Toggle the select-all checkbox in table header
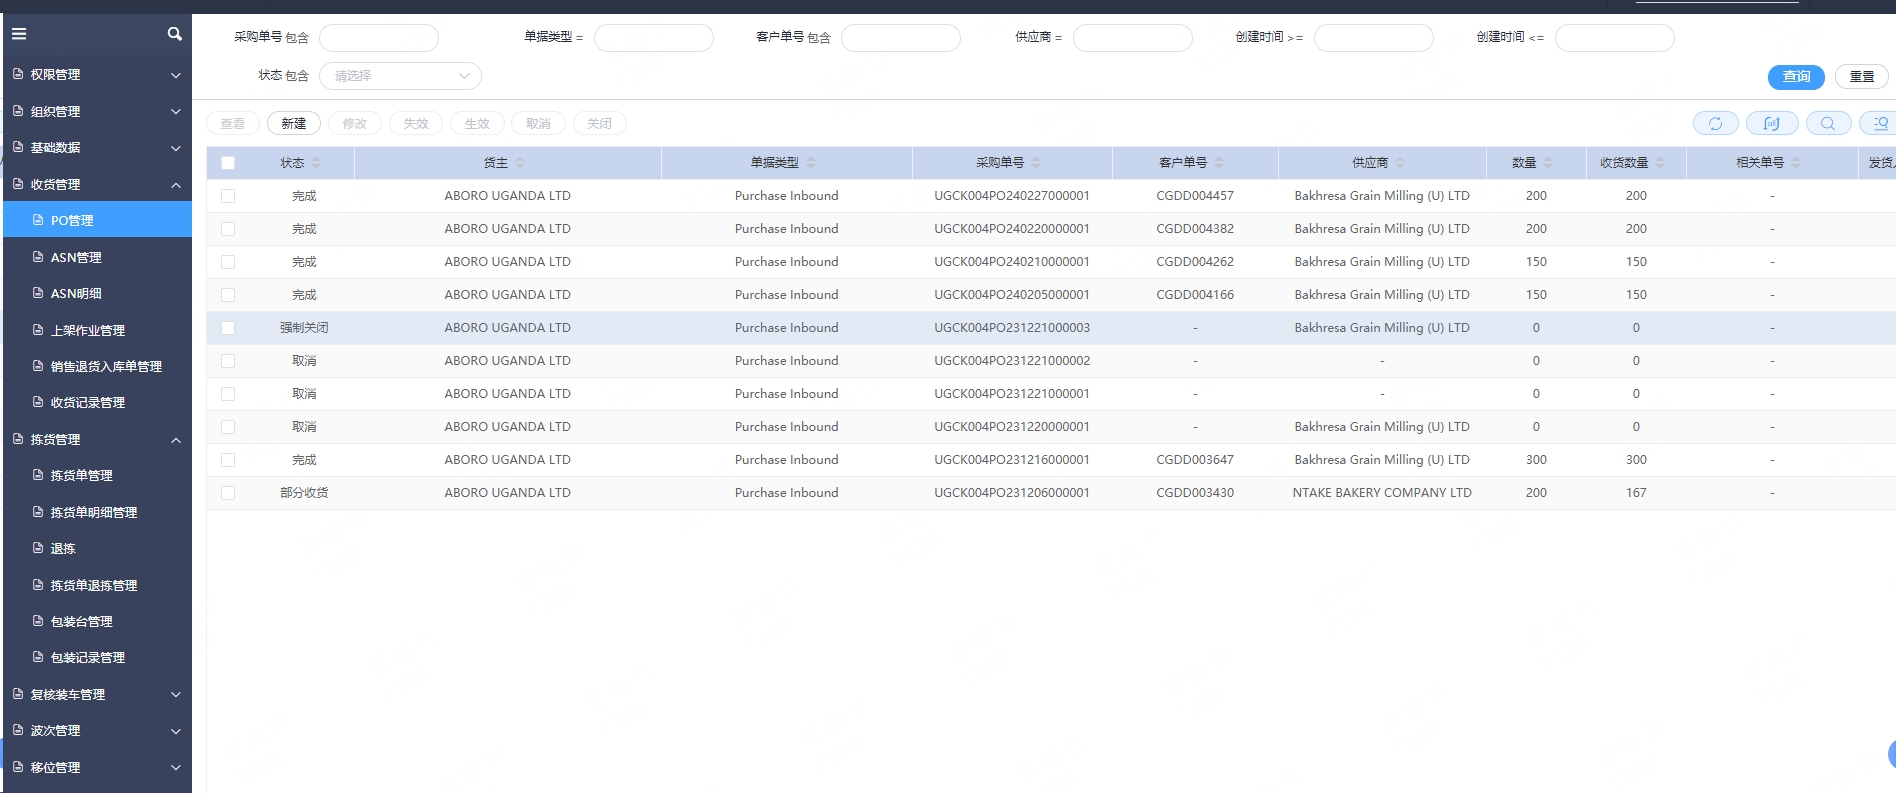1896x793 pixels. point(228,163)
